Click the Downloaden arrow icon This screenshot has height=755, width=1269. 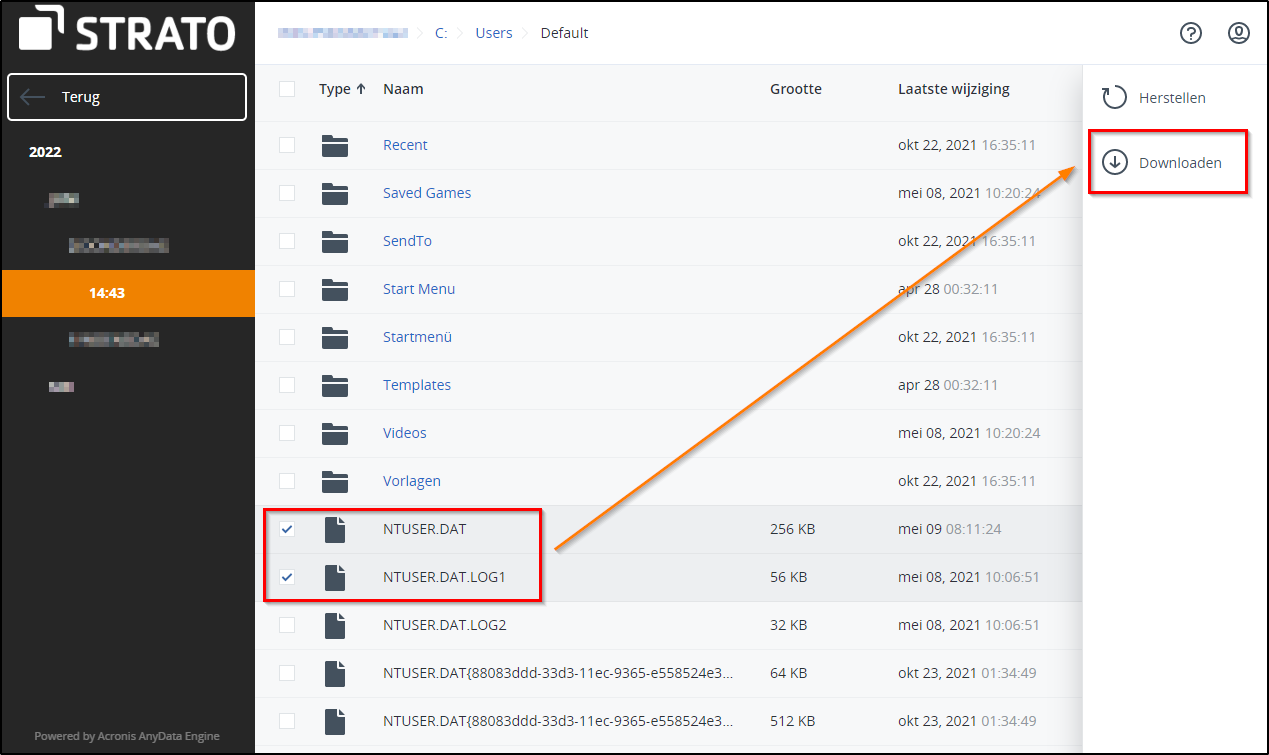[1114, 162]
